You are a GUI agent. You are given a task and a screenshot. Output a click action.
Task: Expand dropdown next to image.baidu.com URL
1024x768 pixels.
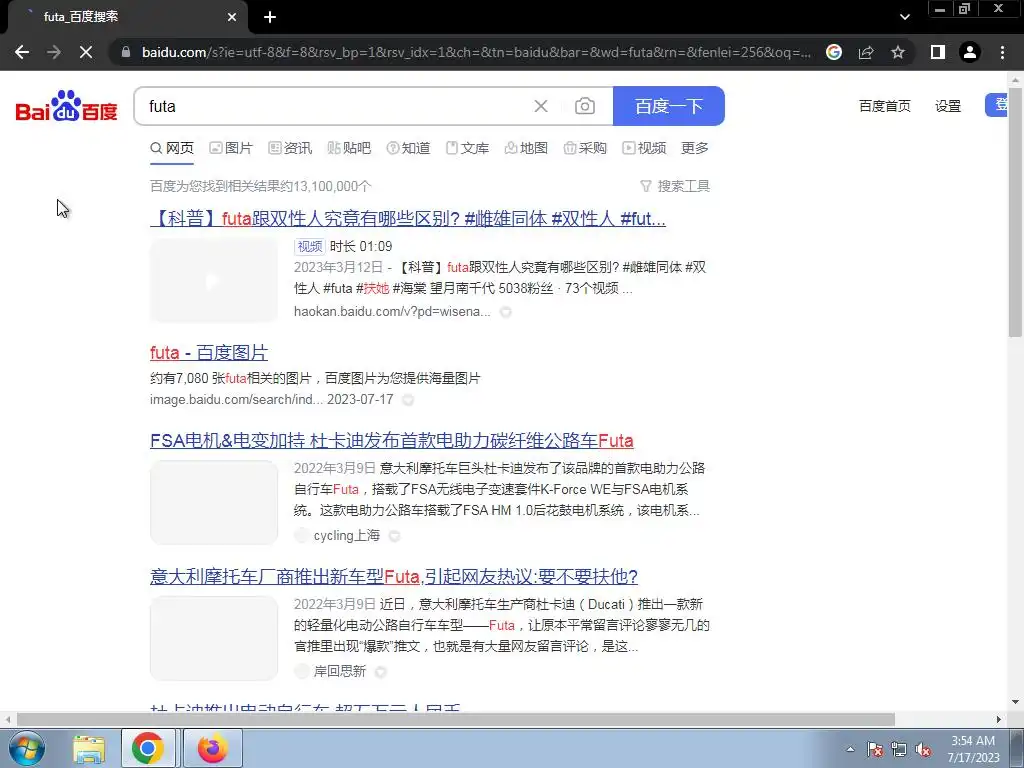coord(408,400)
